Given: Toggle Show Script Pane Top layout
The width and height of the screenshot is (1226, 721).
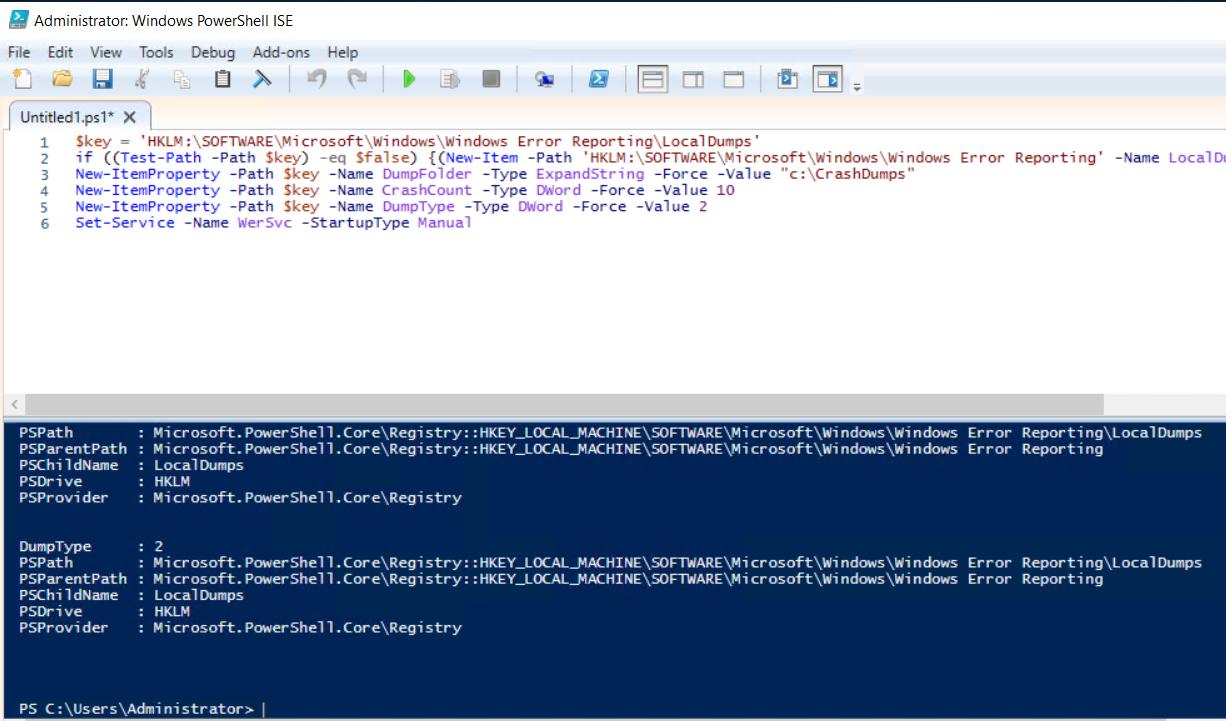Looking at the screenshot, I should coord(652,78).
